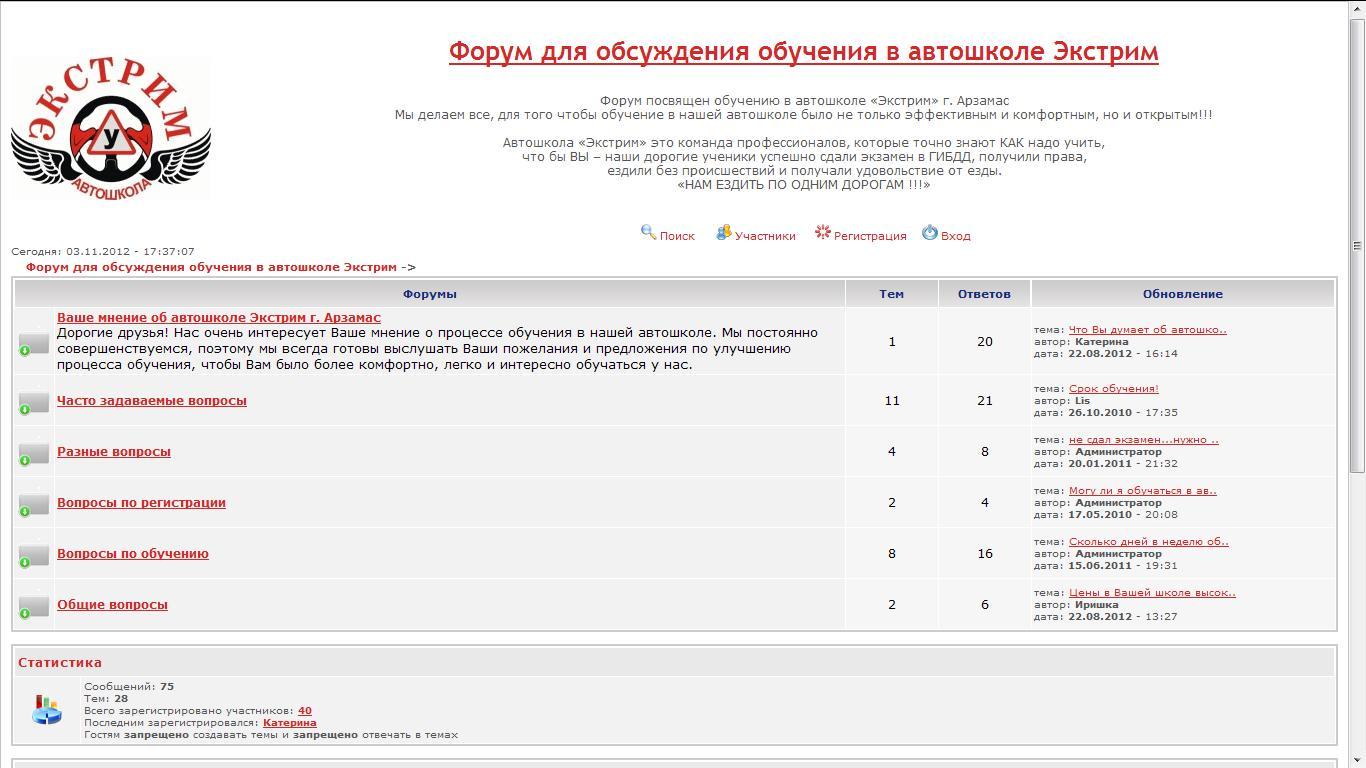Screen dimensions: 1366x768
Task: Open the Вопросы по регистрации forum
Action: point(141,502)
